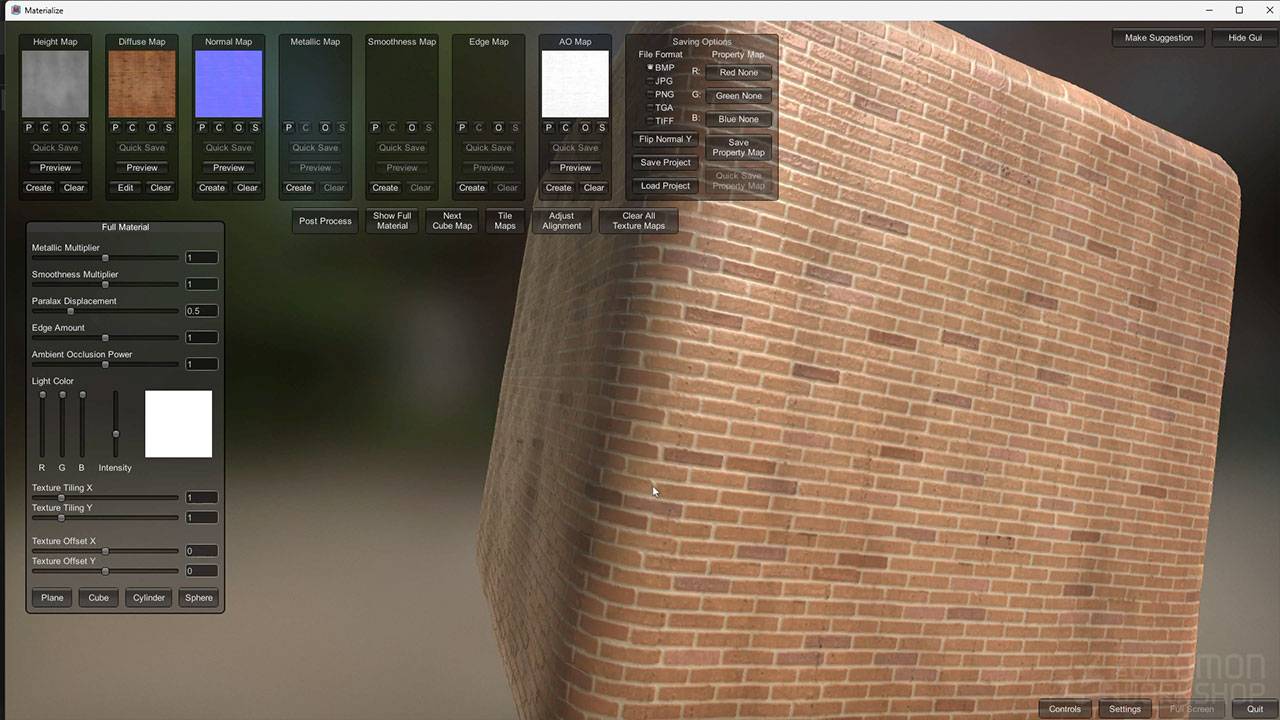Click the Paralax Displacement value field
The height and width of the screenshot is (720, 1280).
pos(201,311)
